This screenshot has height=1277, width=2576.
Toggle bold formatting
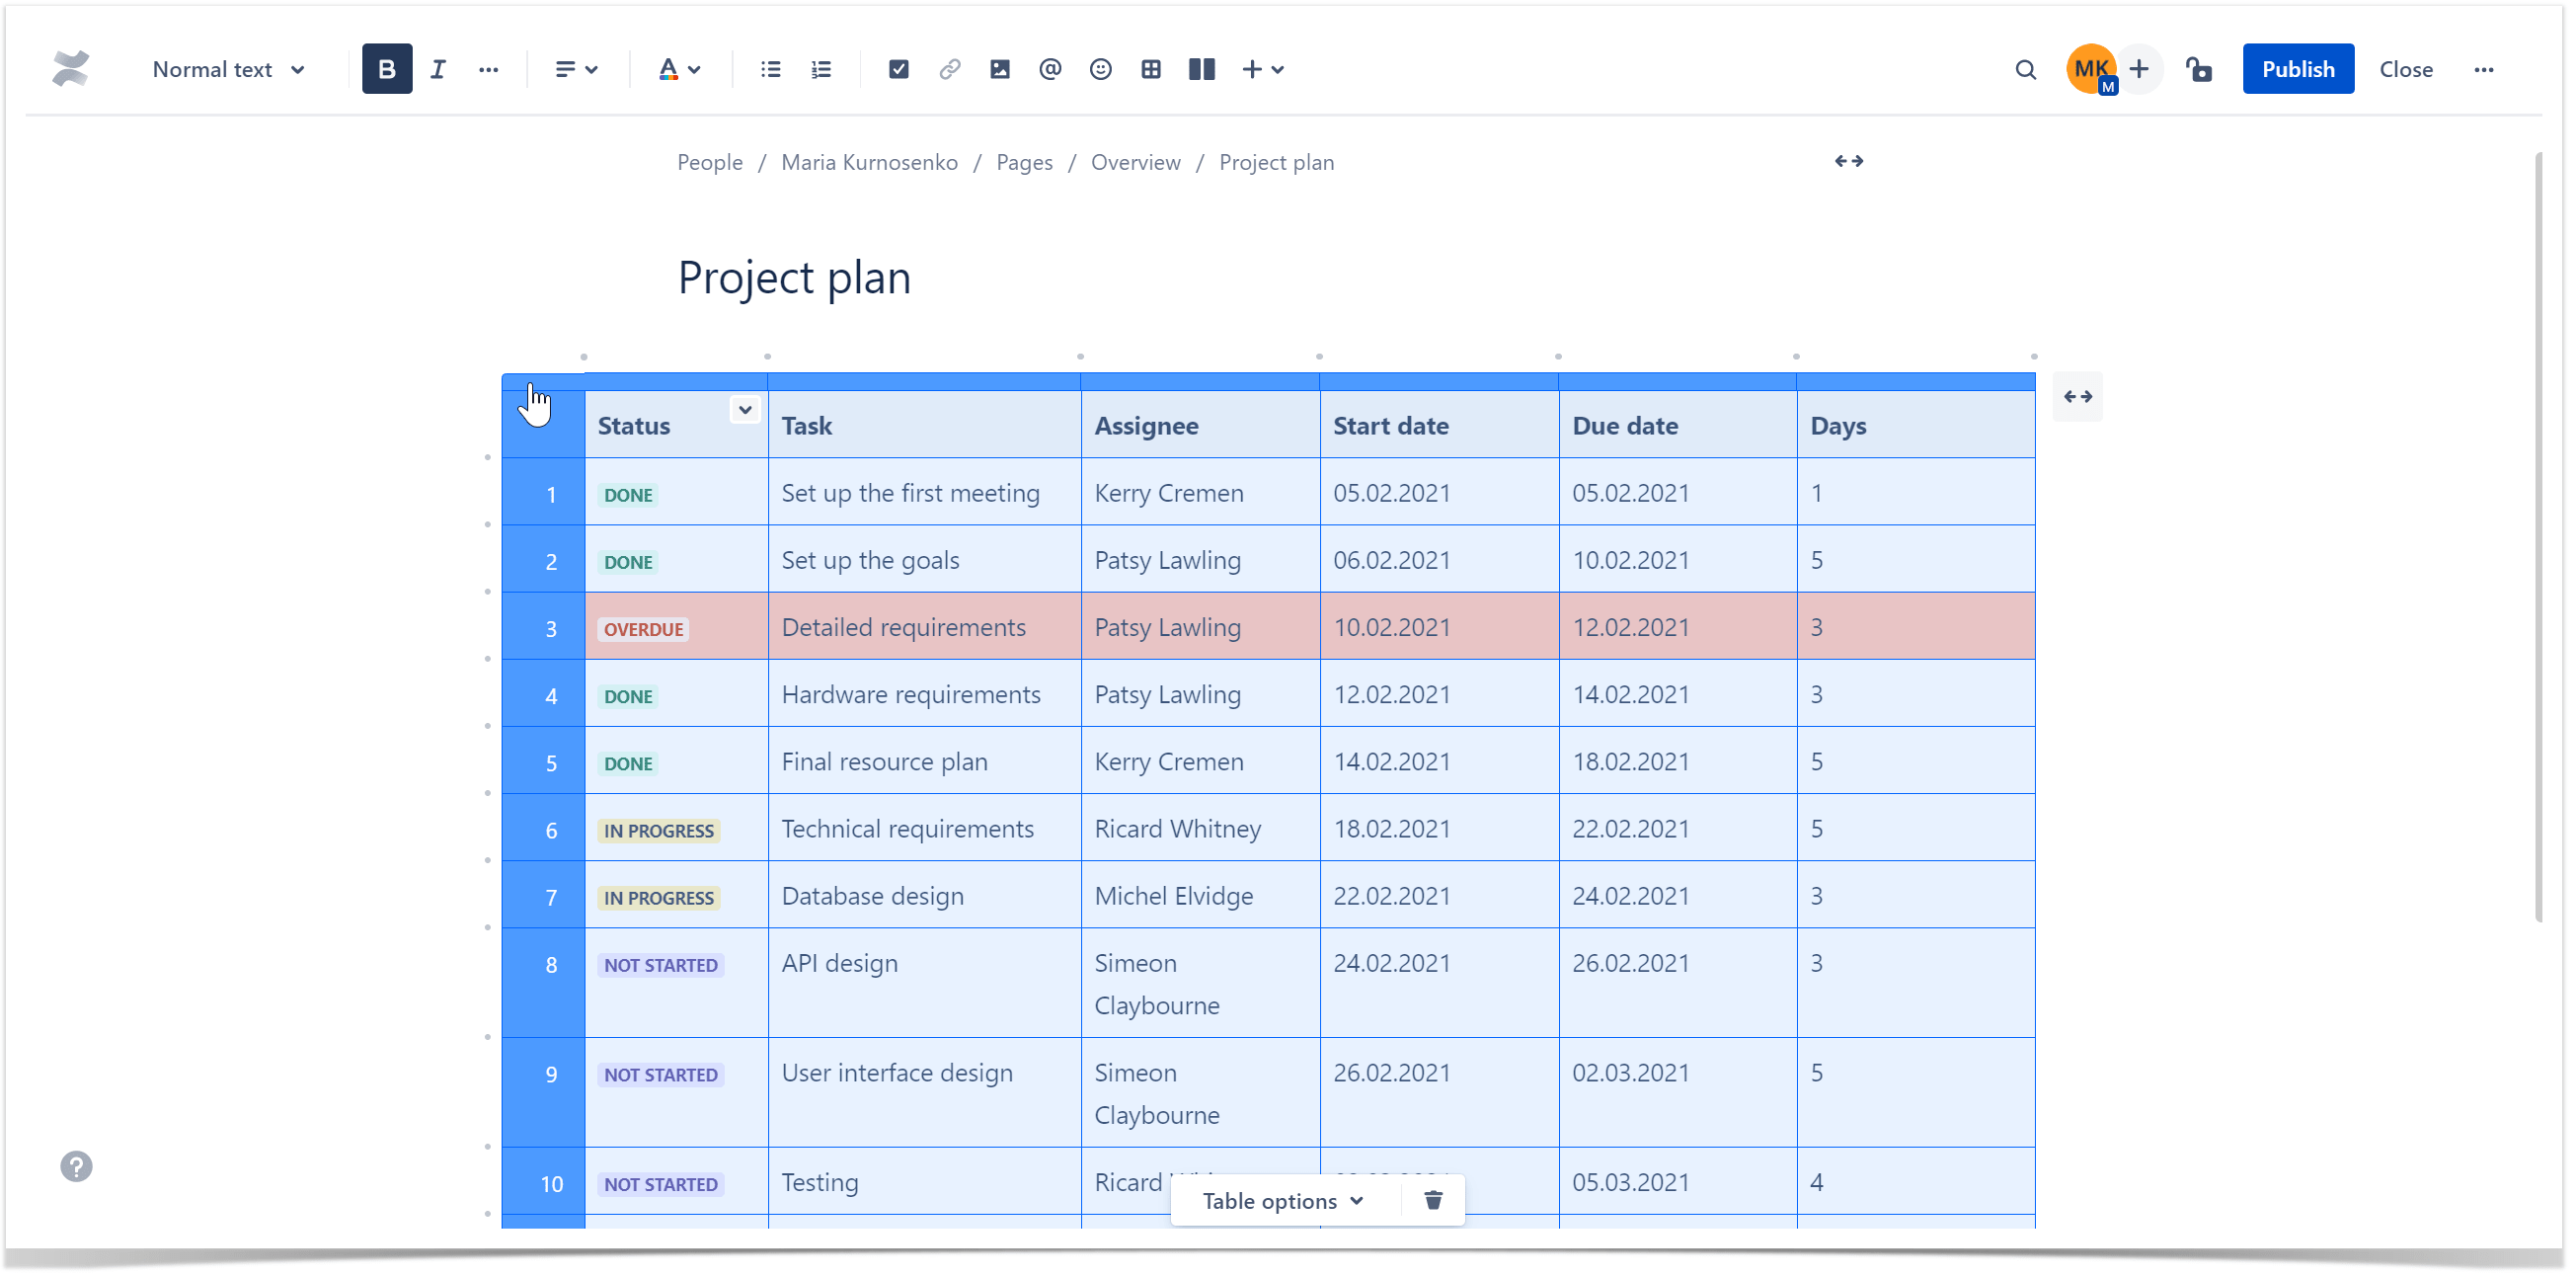tap(387, 69)
